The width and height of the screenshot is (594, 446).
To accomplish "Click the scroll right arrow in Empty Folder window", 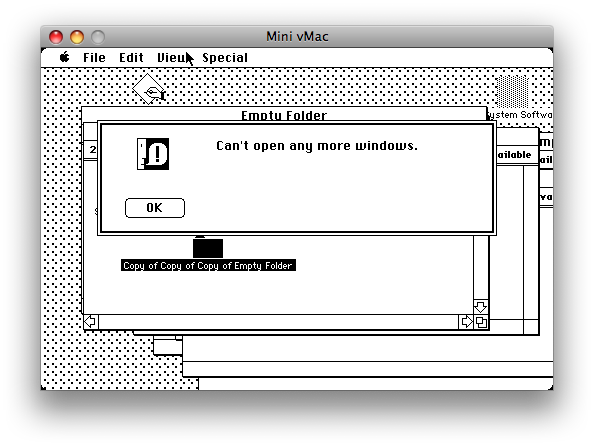I will click(466, 322).
